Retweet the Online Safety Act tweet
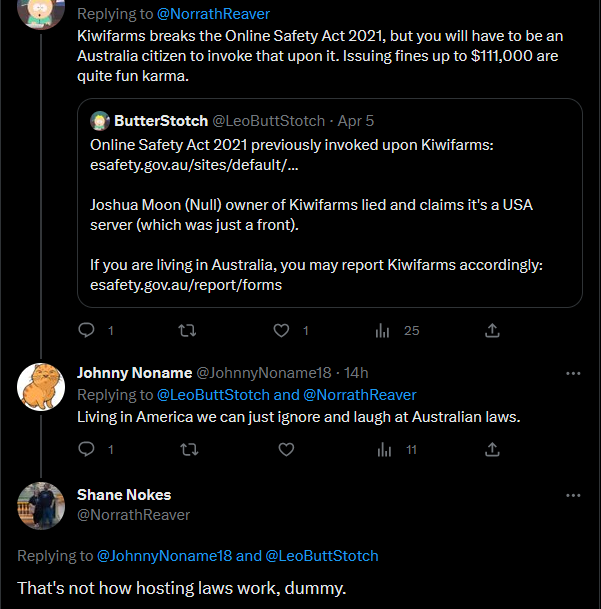The height and width of the screenshot is (609, 601). pyautogui.click(x=186, y=330)
